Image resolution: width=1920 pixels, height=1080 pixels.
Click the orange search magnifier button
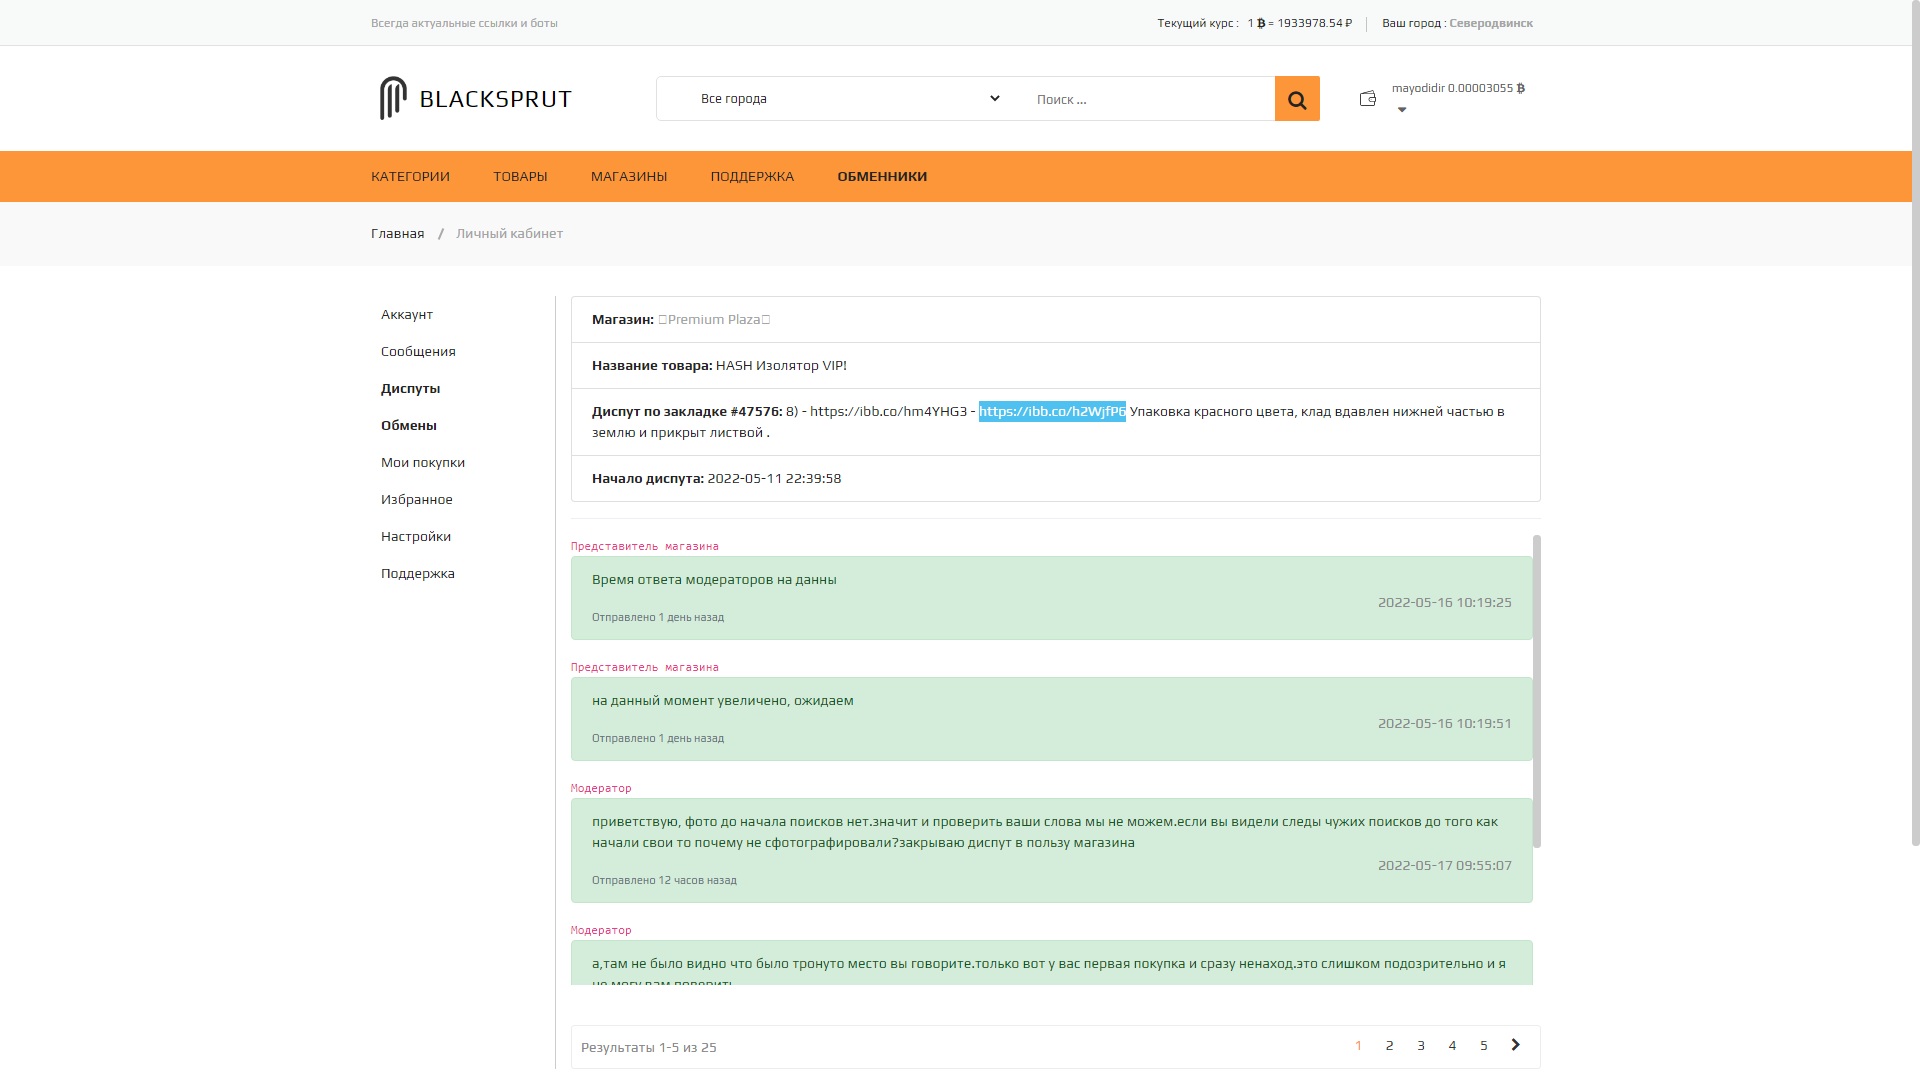point(1297,99)
